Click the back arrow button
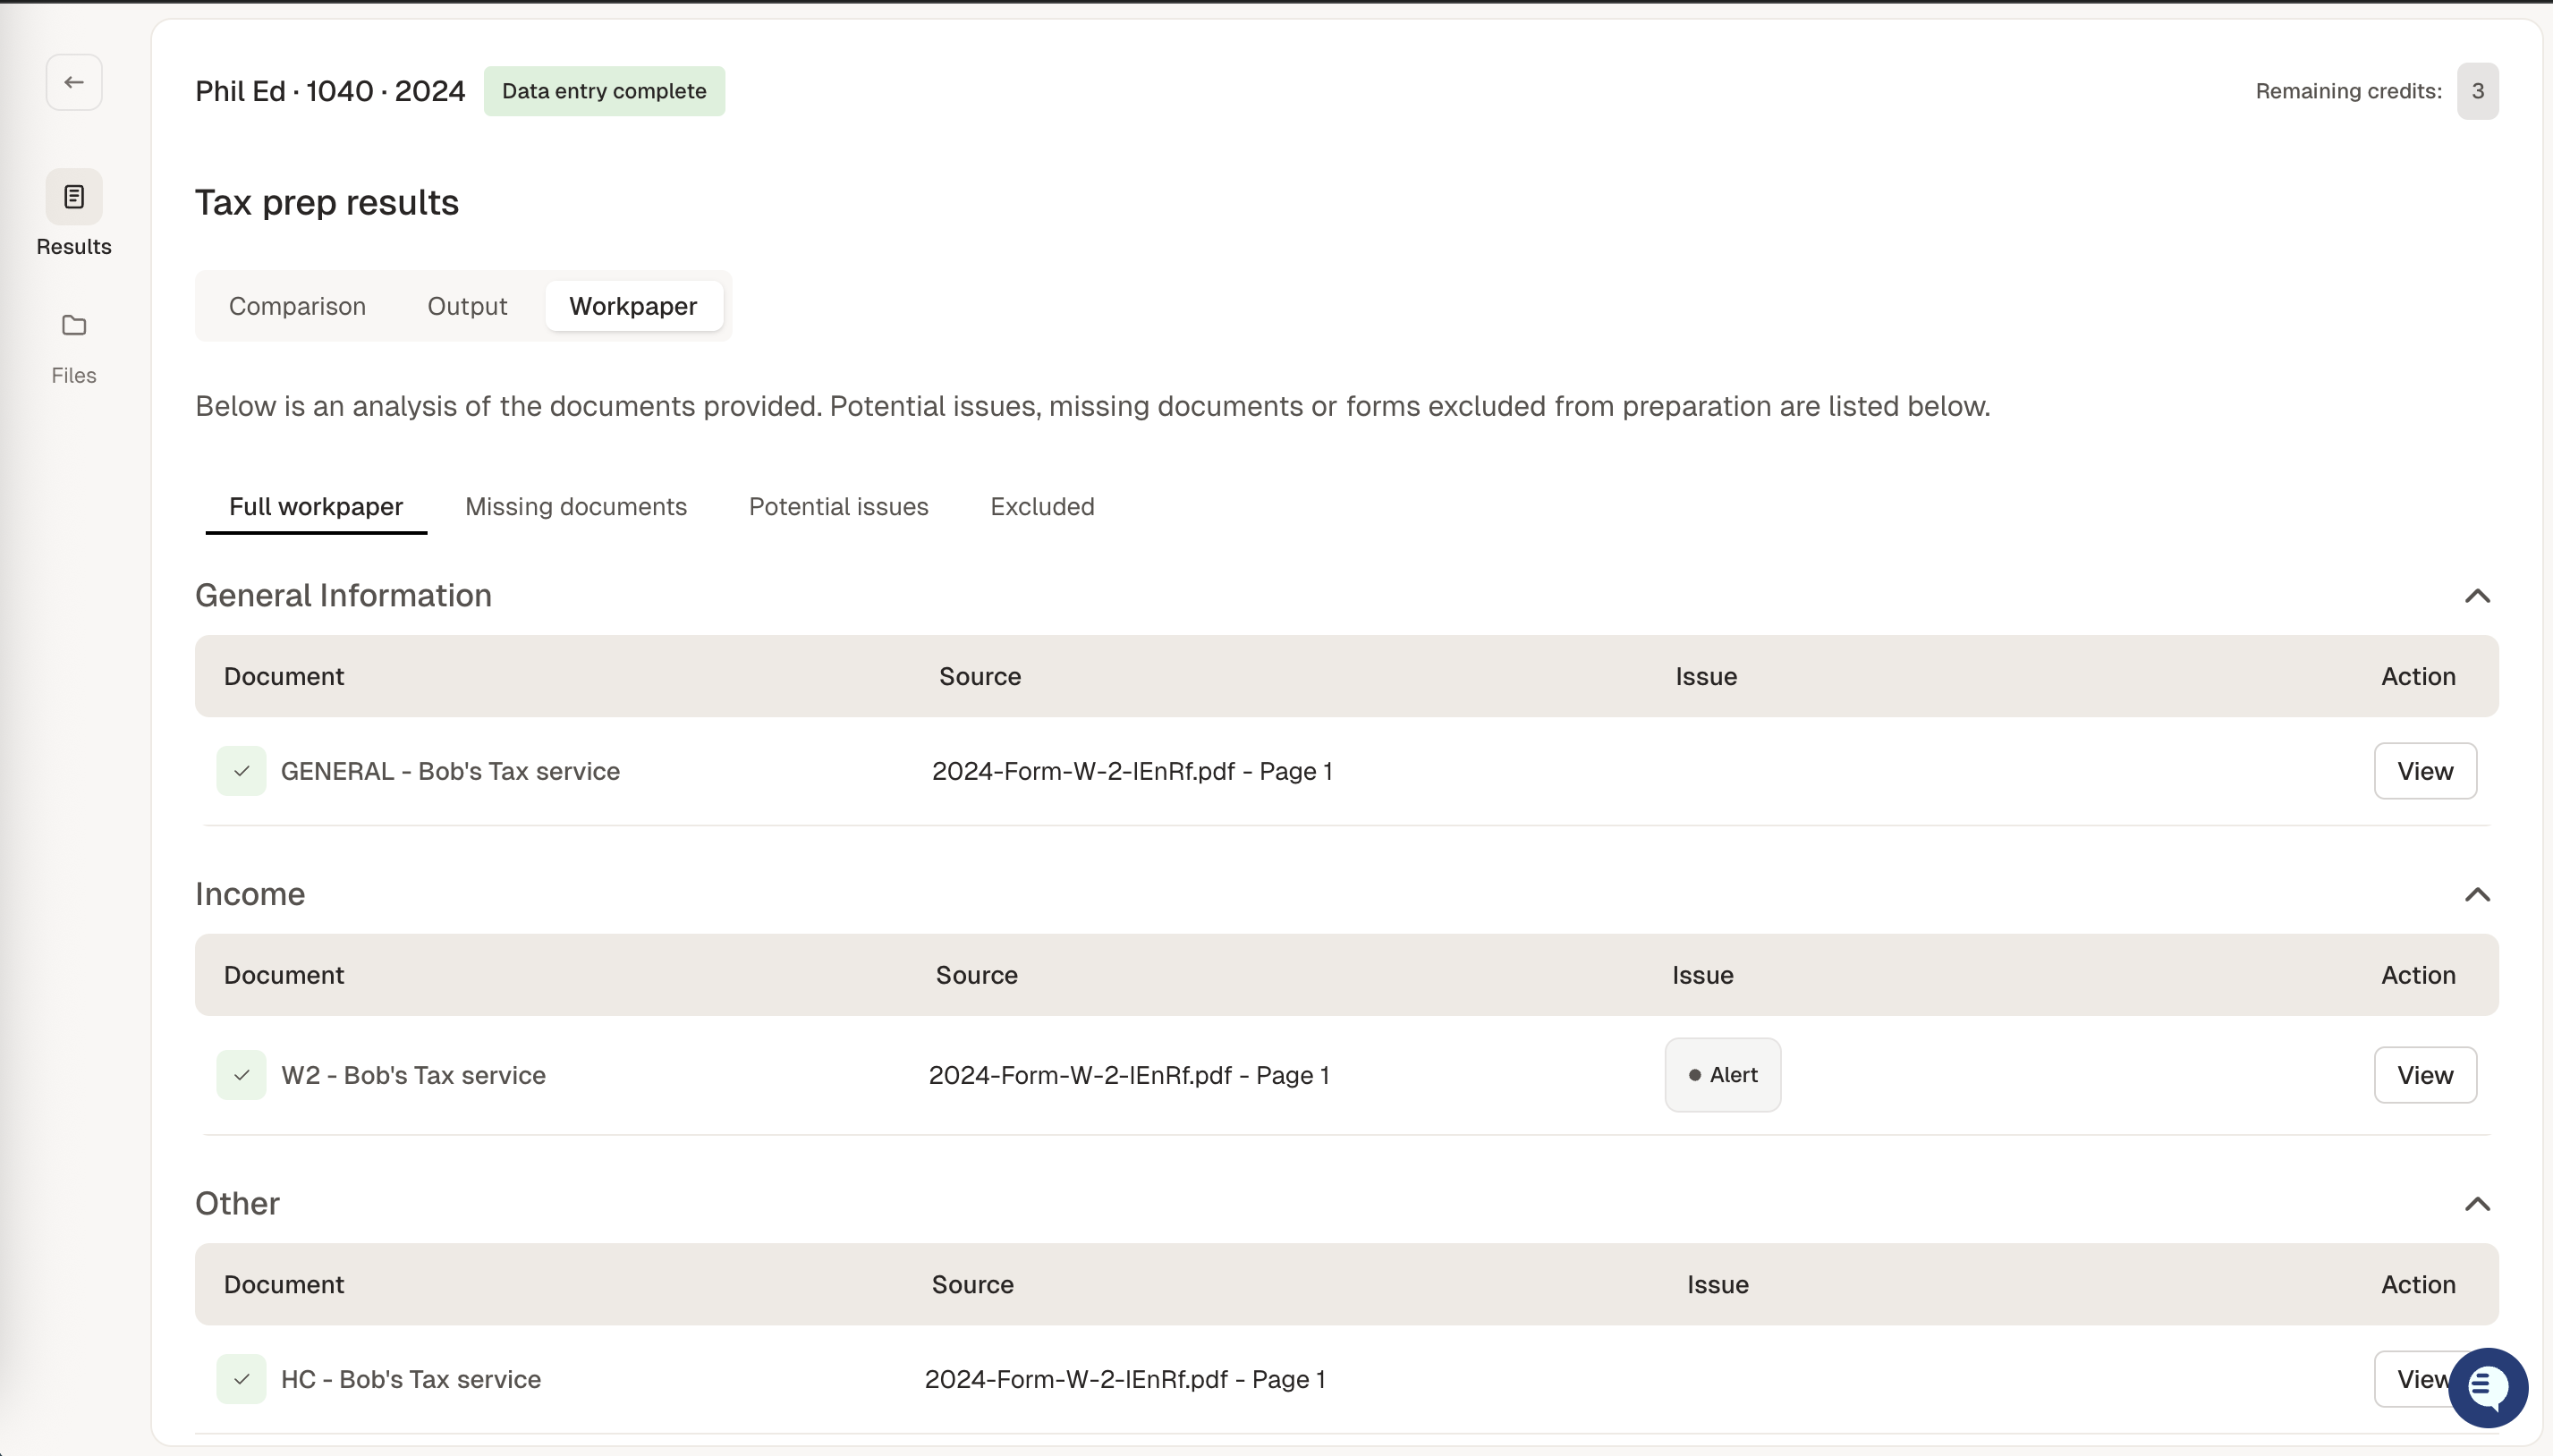This screenshot has width=2553, height=1456. [74, 82]
